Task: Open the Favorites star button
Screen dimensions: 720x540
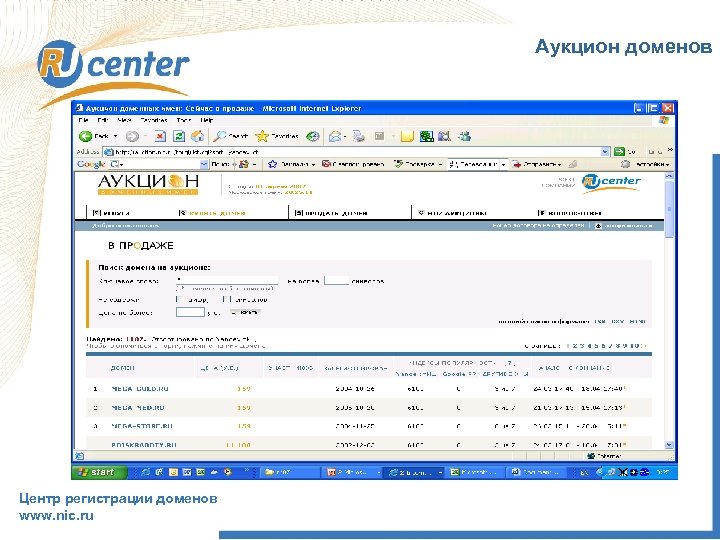Action: tap(277, 136)
